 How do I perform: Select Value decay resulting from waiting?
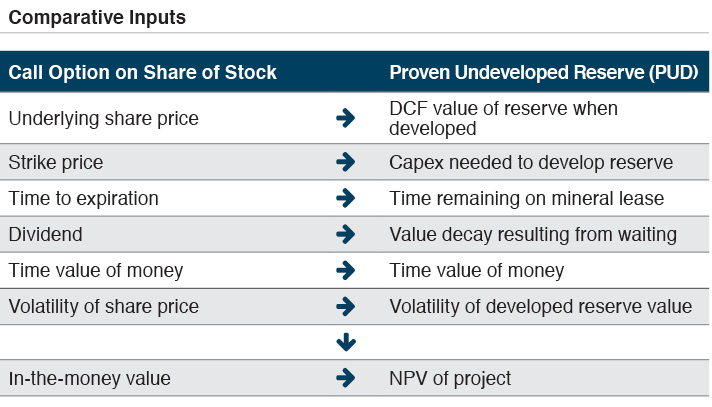[x=533, y=234]
